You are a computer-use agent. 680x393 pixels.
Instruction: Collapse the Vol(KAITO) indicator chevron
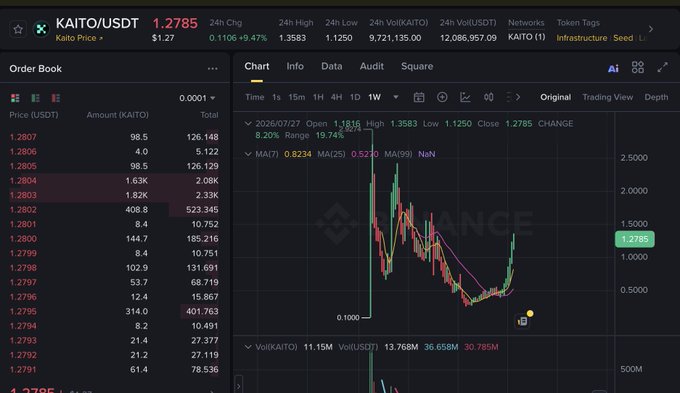248,347
